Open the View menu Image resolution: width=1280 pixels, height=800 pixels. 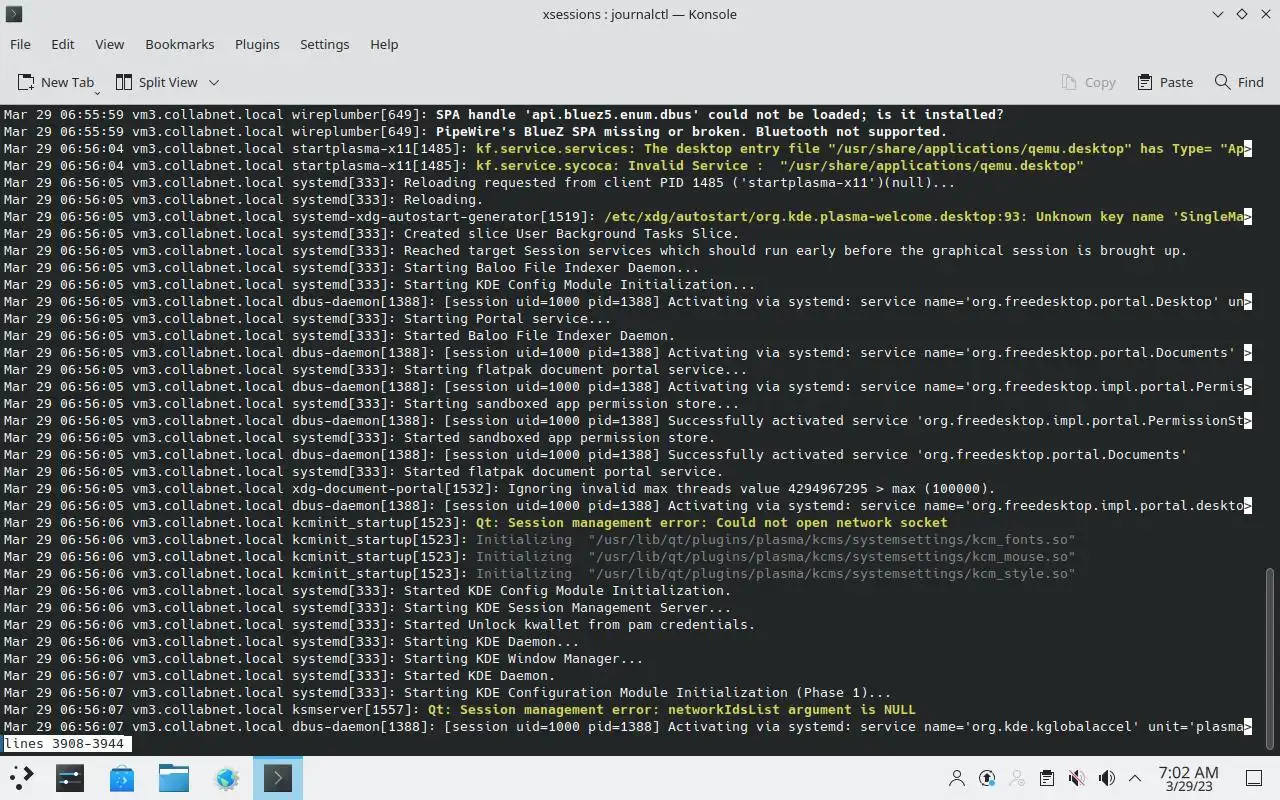point(110,44)
